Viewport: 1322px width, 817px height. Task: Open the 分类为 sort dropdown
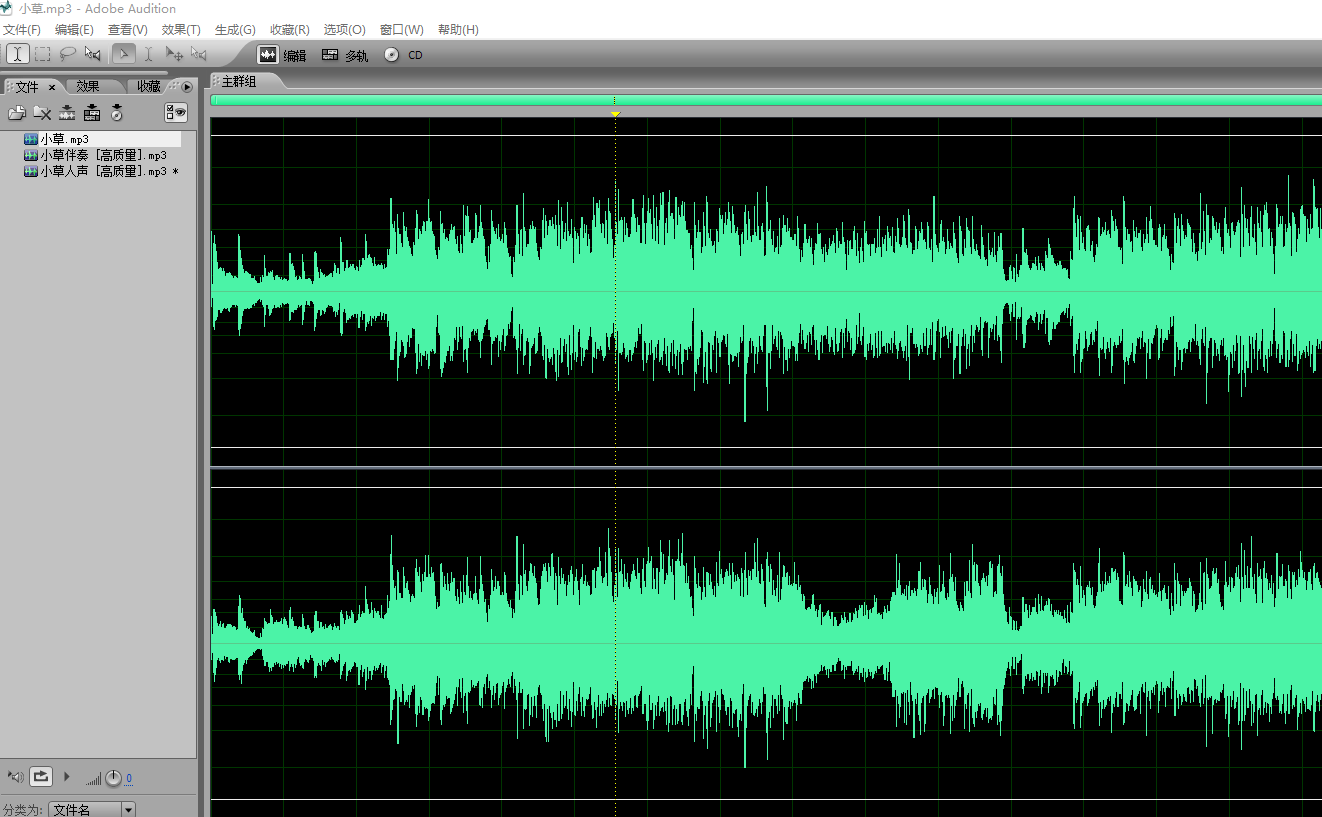click(92, 809)
